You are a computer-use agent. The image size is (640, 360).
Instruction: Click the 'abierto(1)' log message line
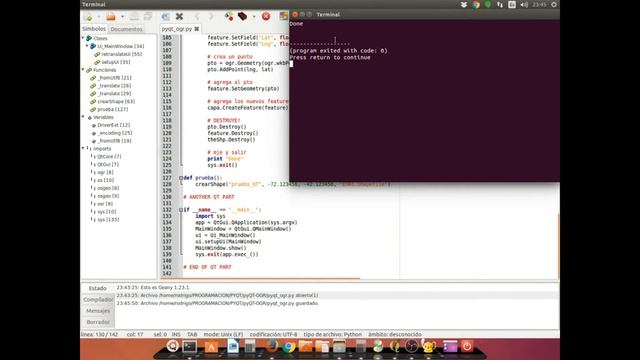(x=217, y=295)
